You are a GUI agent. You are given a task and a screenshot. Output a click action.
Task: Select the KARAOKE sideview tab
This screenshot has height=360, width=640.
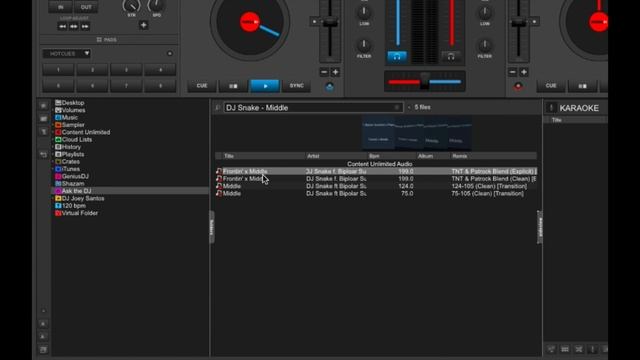579,108
